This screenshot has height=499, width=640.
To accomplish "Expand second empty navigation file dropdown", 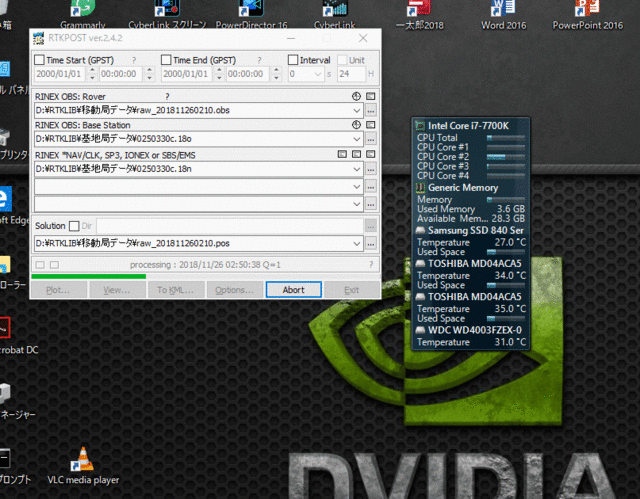I will pos(357,187).
